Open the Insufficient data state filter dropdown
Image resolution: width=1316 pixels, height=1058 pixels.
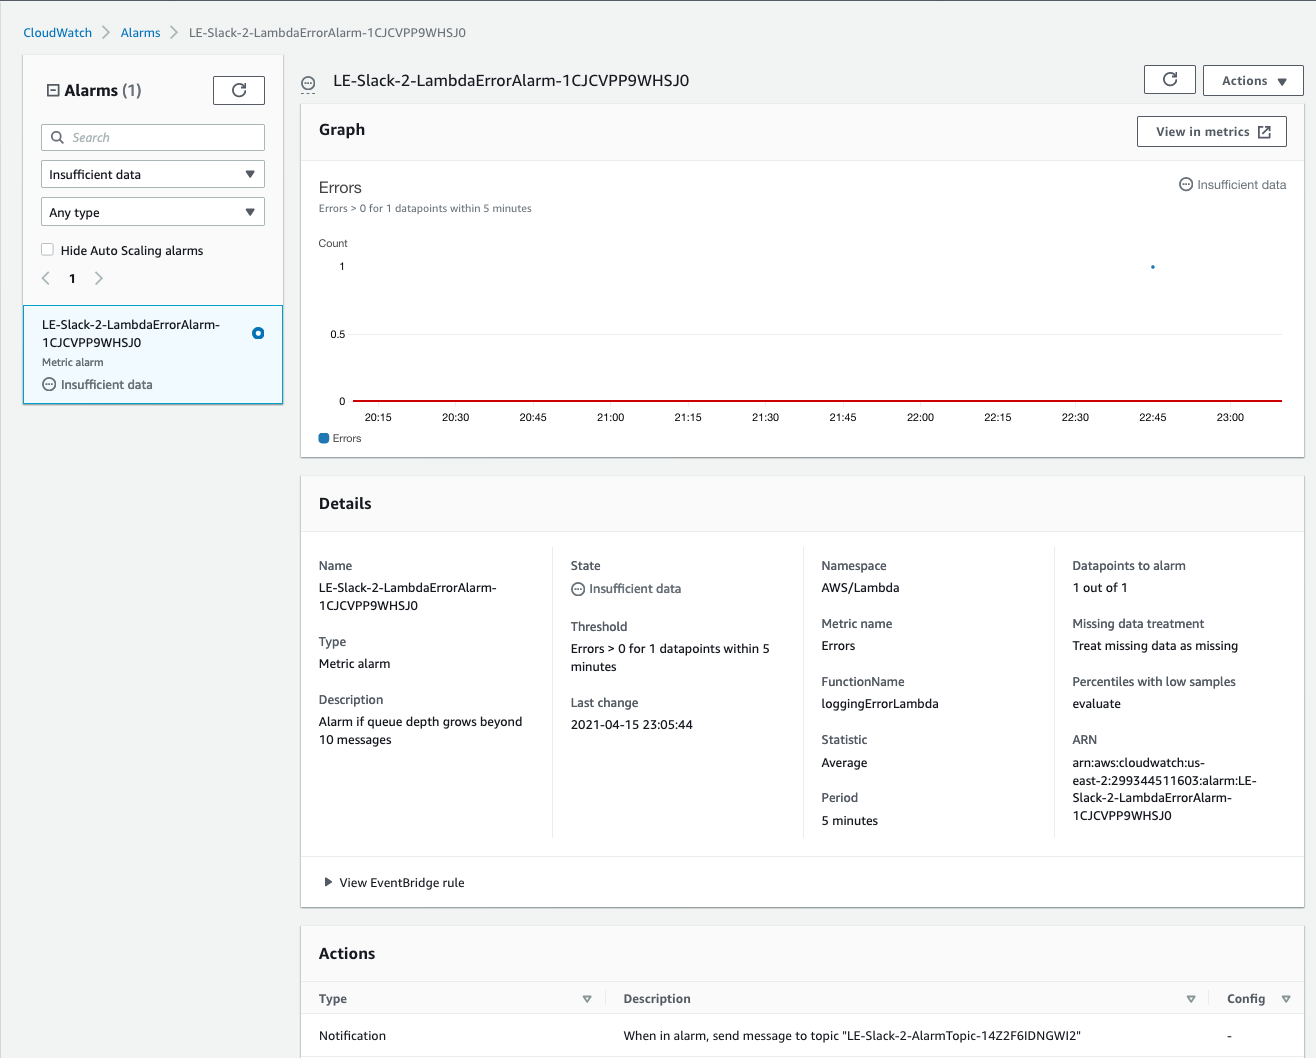152,174
